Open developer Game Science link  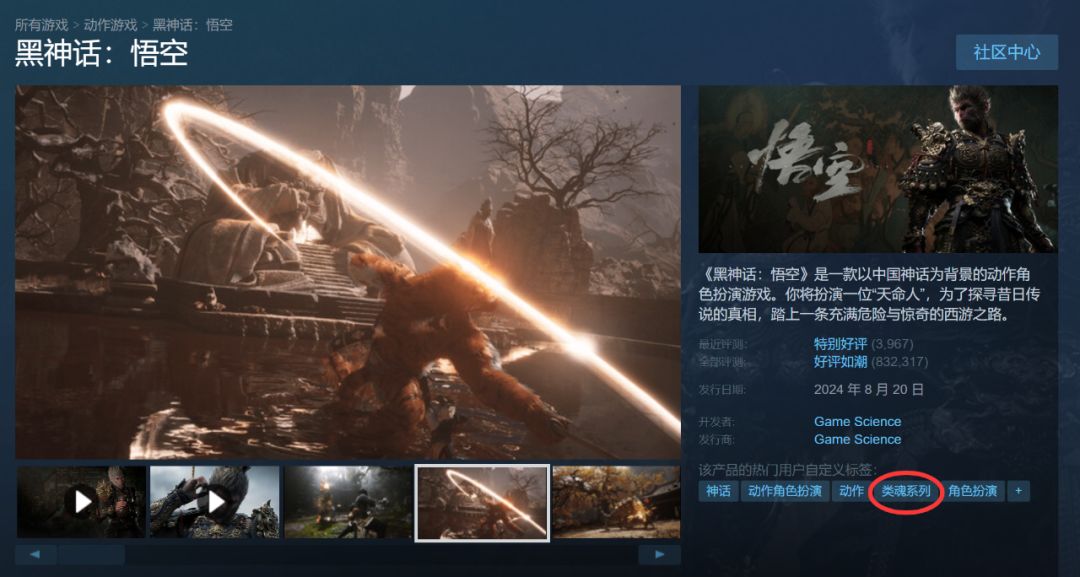point(858,421)
